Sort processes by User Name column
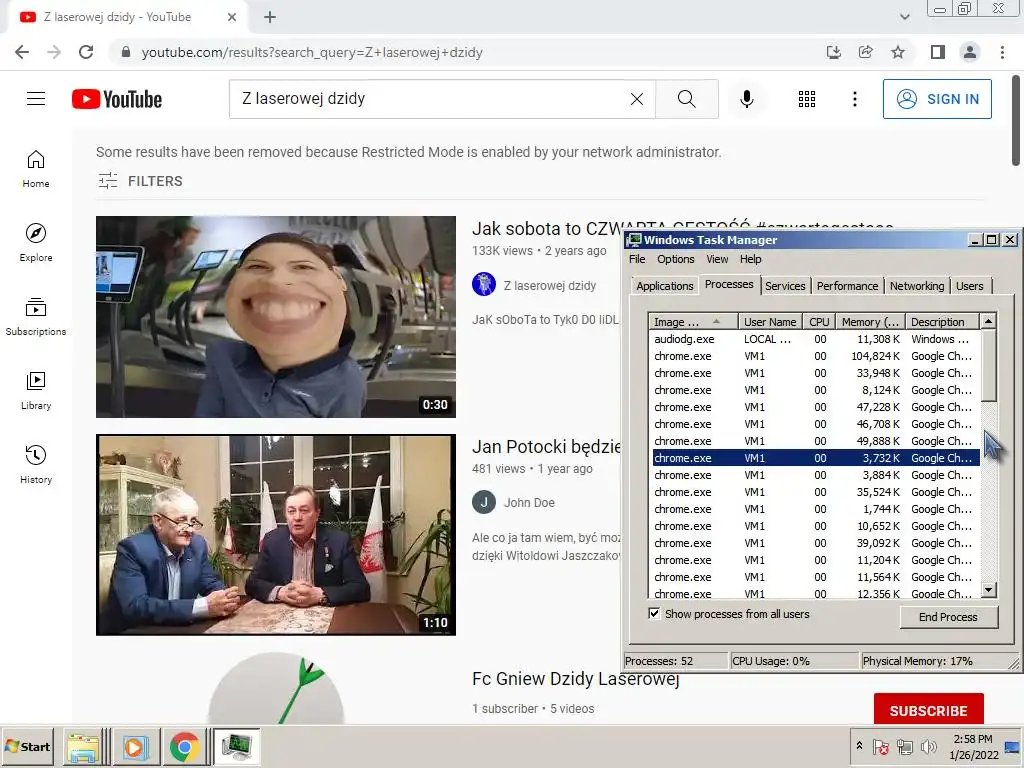Screen dimensions: 1024x768 770,322
